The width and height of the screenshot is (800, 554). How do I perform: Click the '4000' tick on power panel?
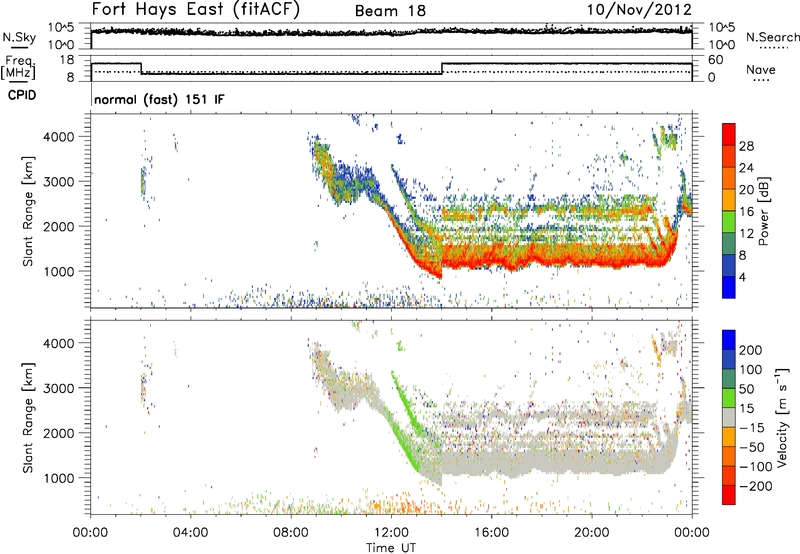(58, 137)
